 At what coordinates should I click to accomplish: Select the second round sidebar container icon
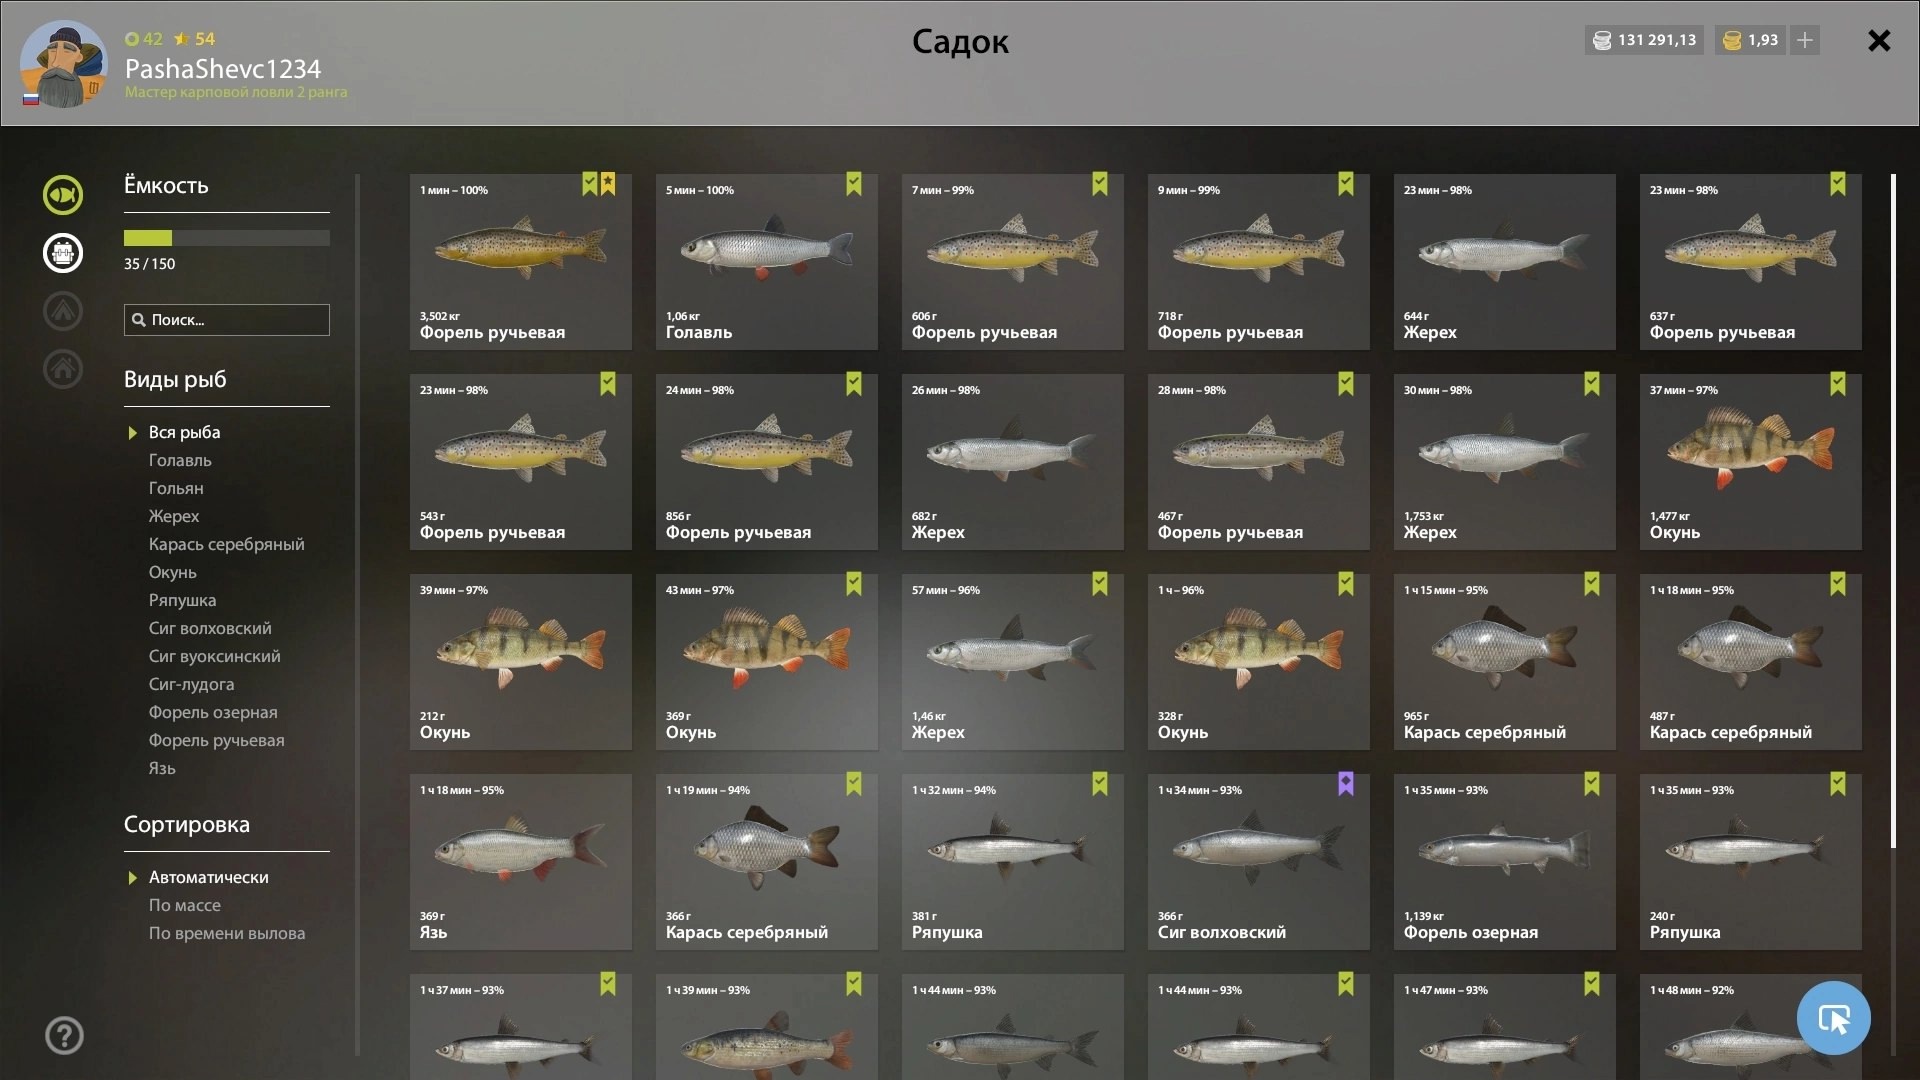[63, 253]
